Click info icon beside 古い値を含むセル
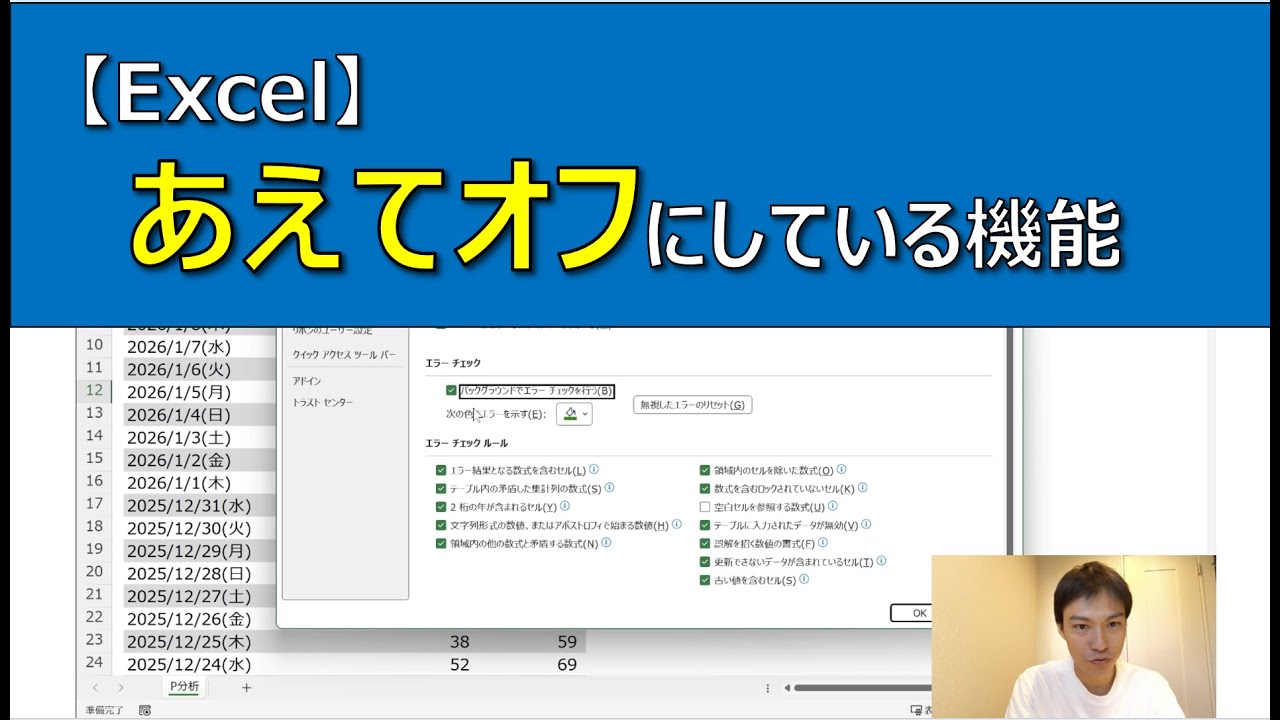 (x=804, y=579)
